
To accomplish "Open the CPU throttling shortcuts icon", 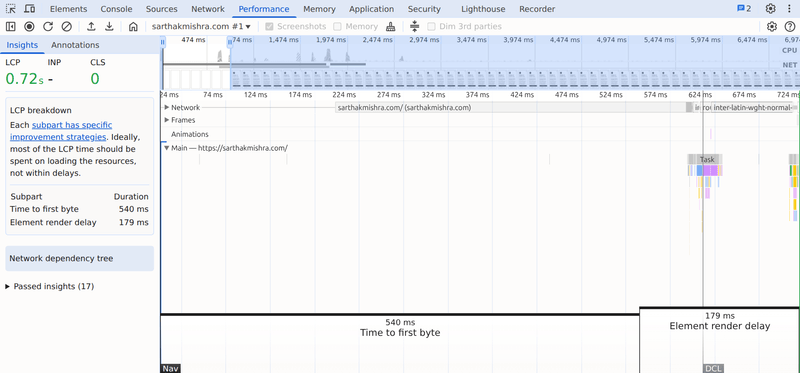I will (414, 26).
